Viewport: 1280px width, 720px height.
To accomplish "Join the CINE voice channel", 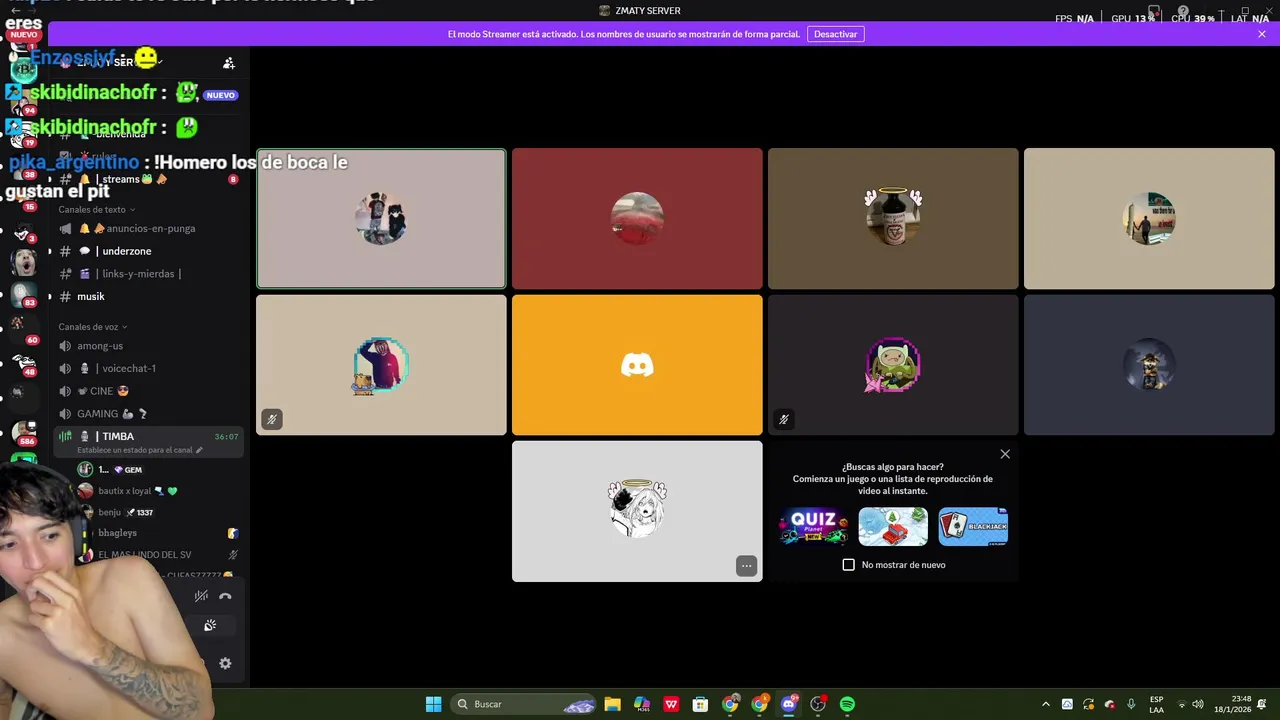I will click(148, 391).
